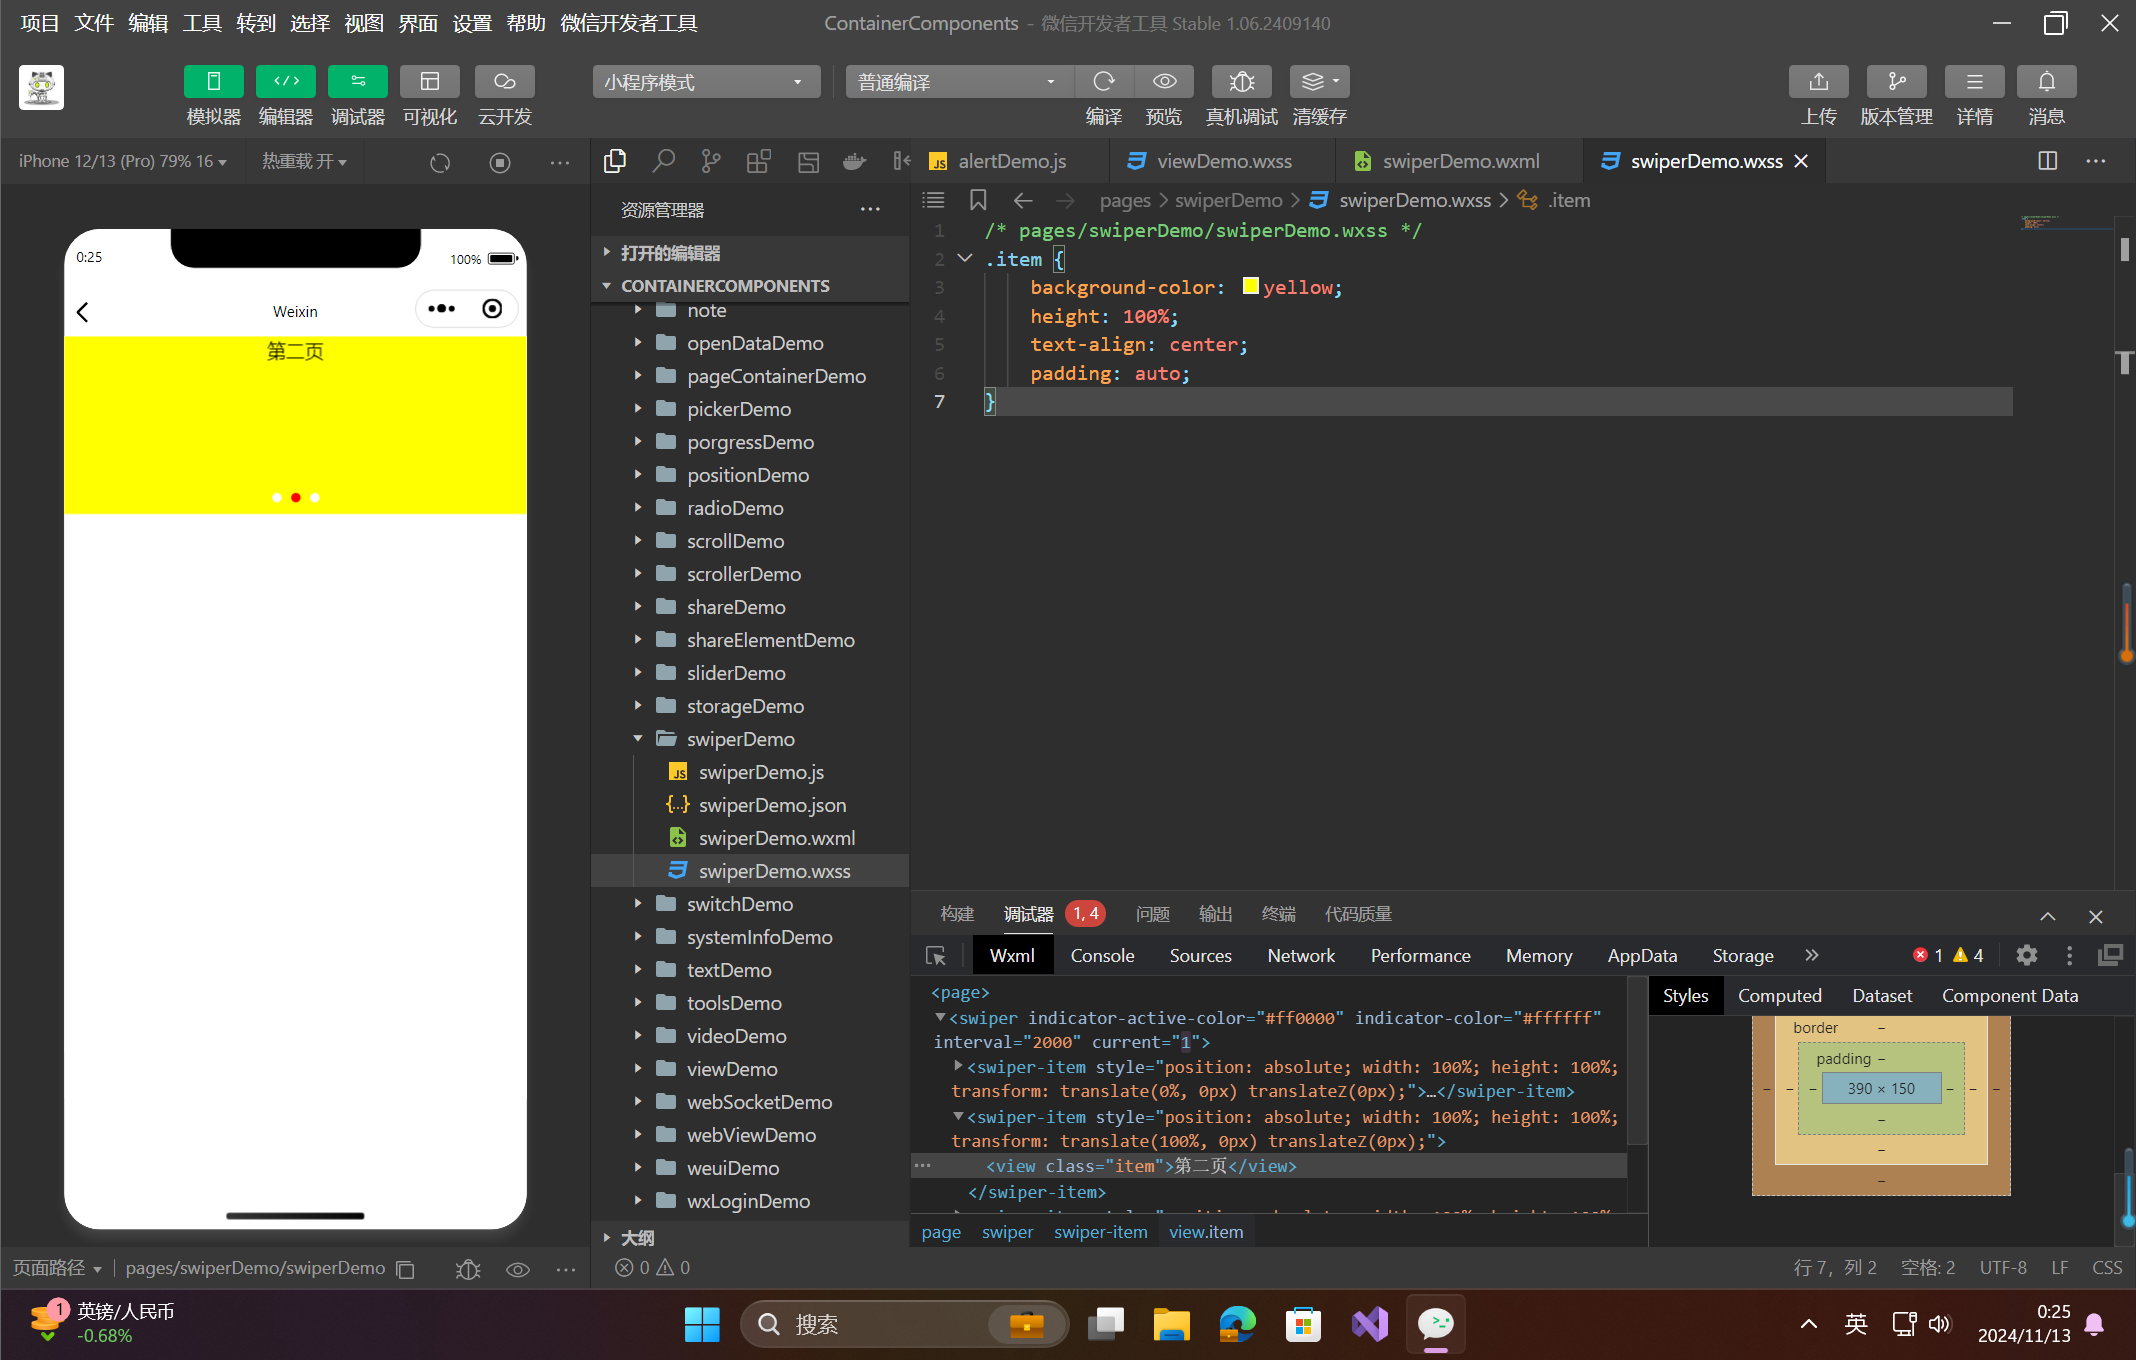Click the 上传 upload button
This screenshot has height=1360, width=2136.
1818,81
